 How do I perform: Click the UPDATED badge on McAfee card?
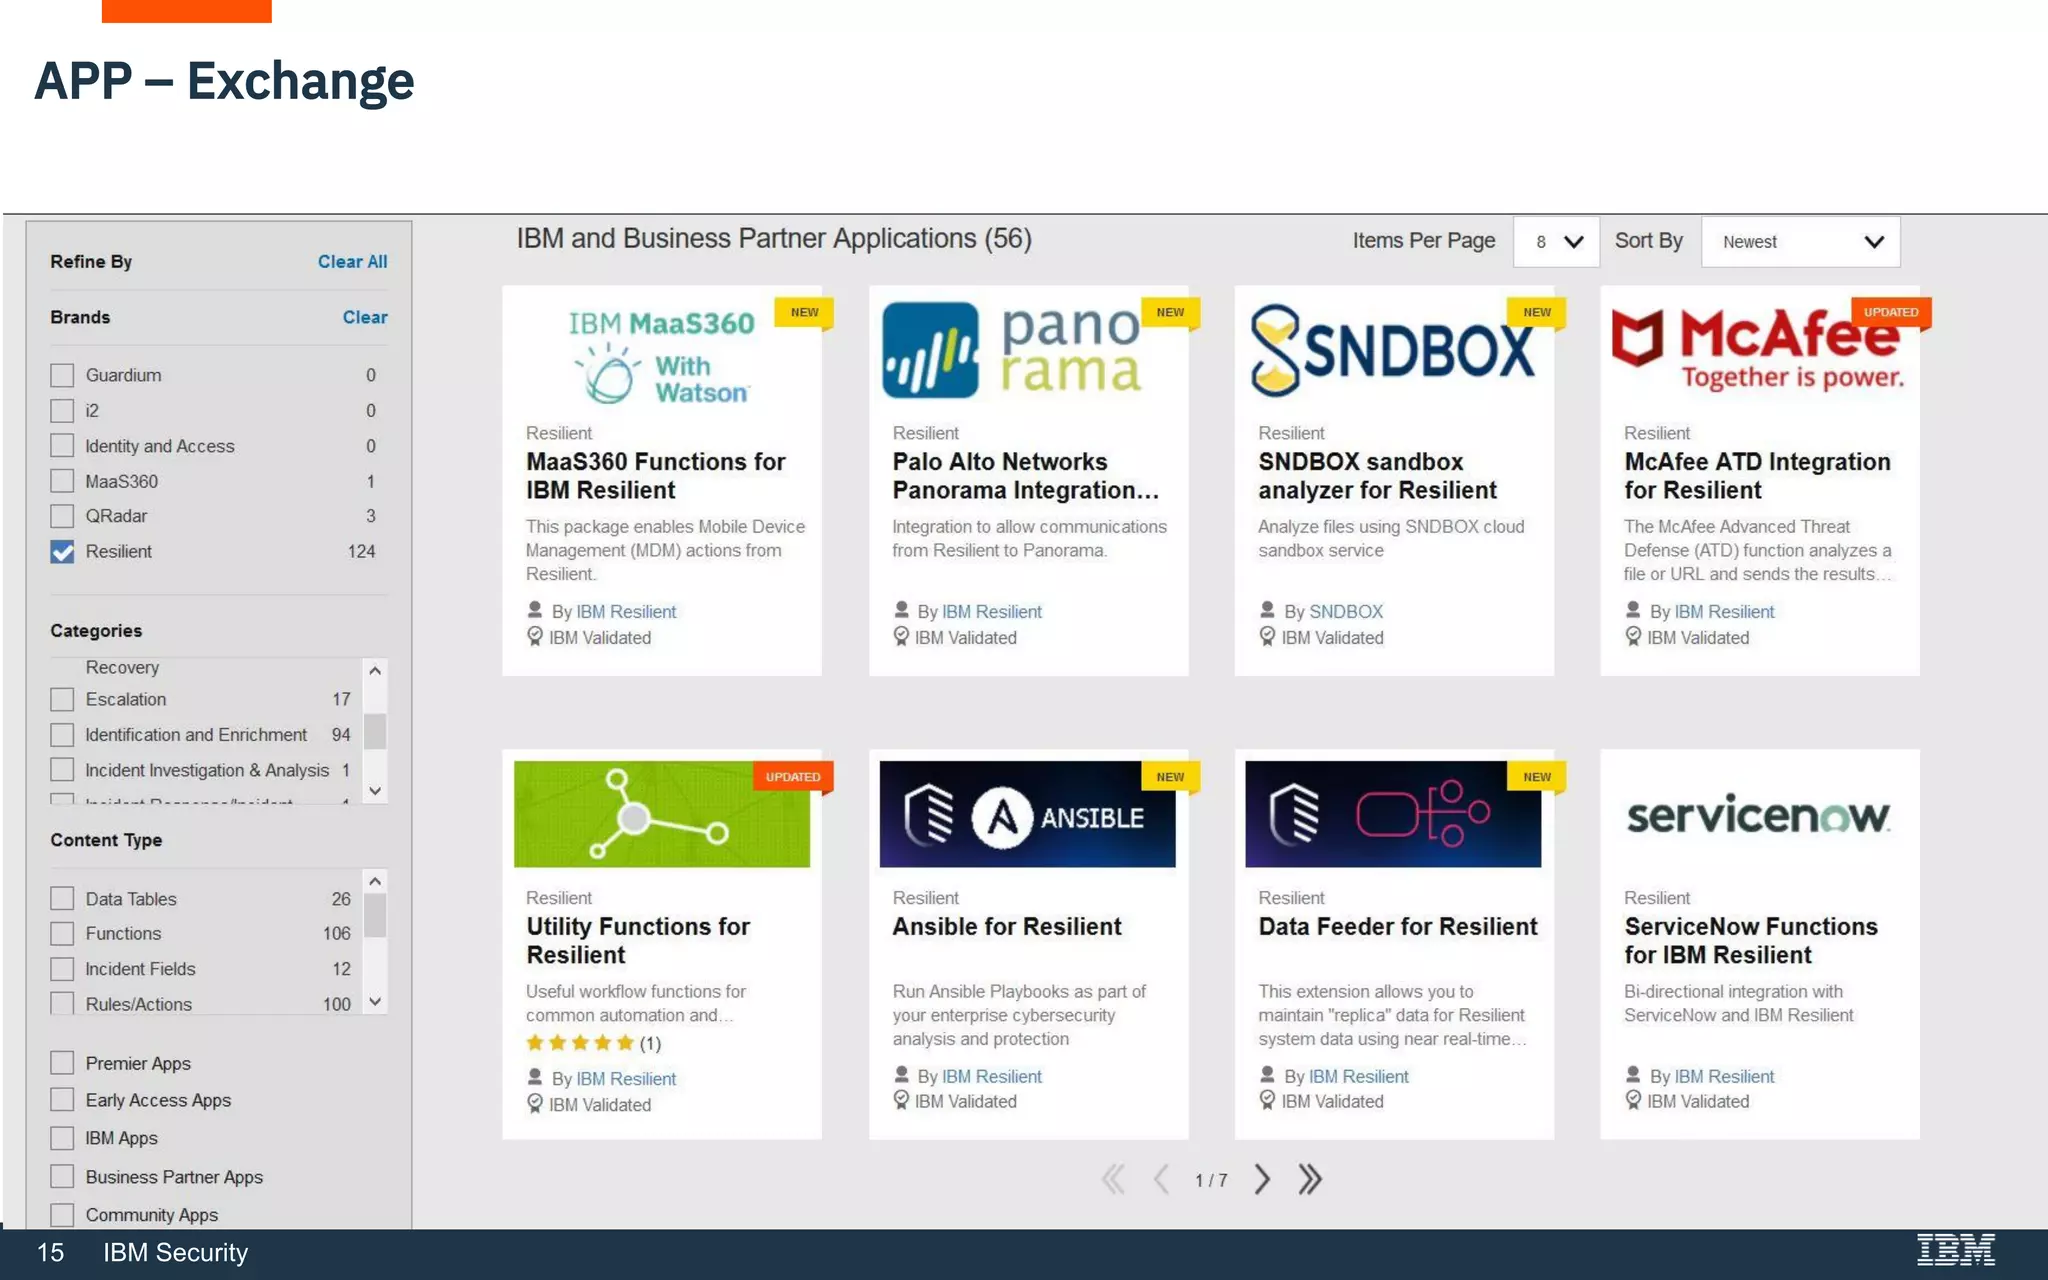[1891, 312]
